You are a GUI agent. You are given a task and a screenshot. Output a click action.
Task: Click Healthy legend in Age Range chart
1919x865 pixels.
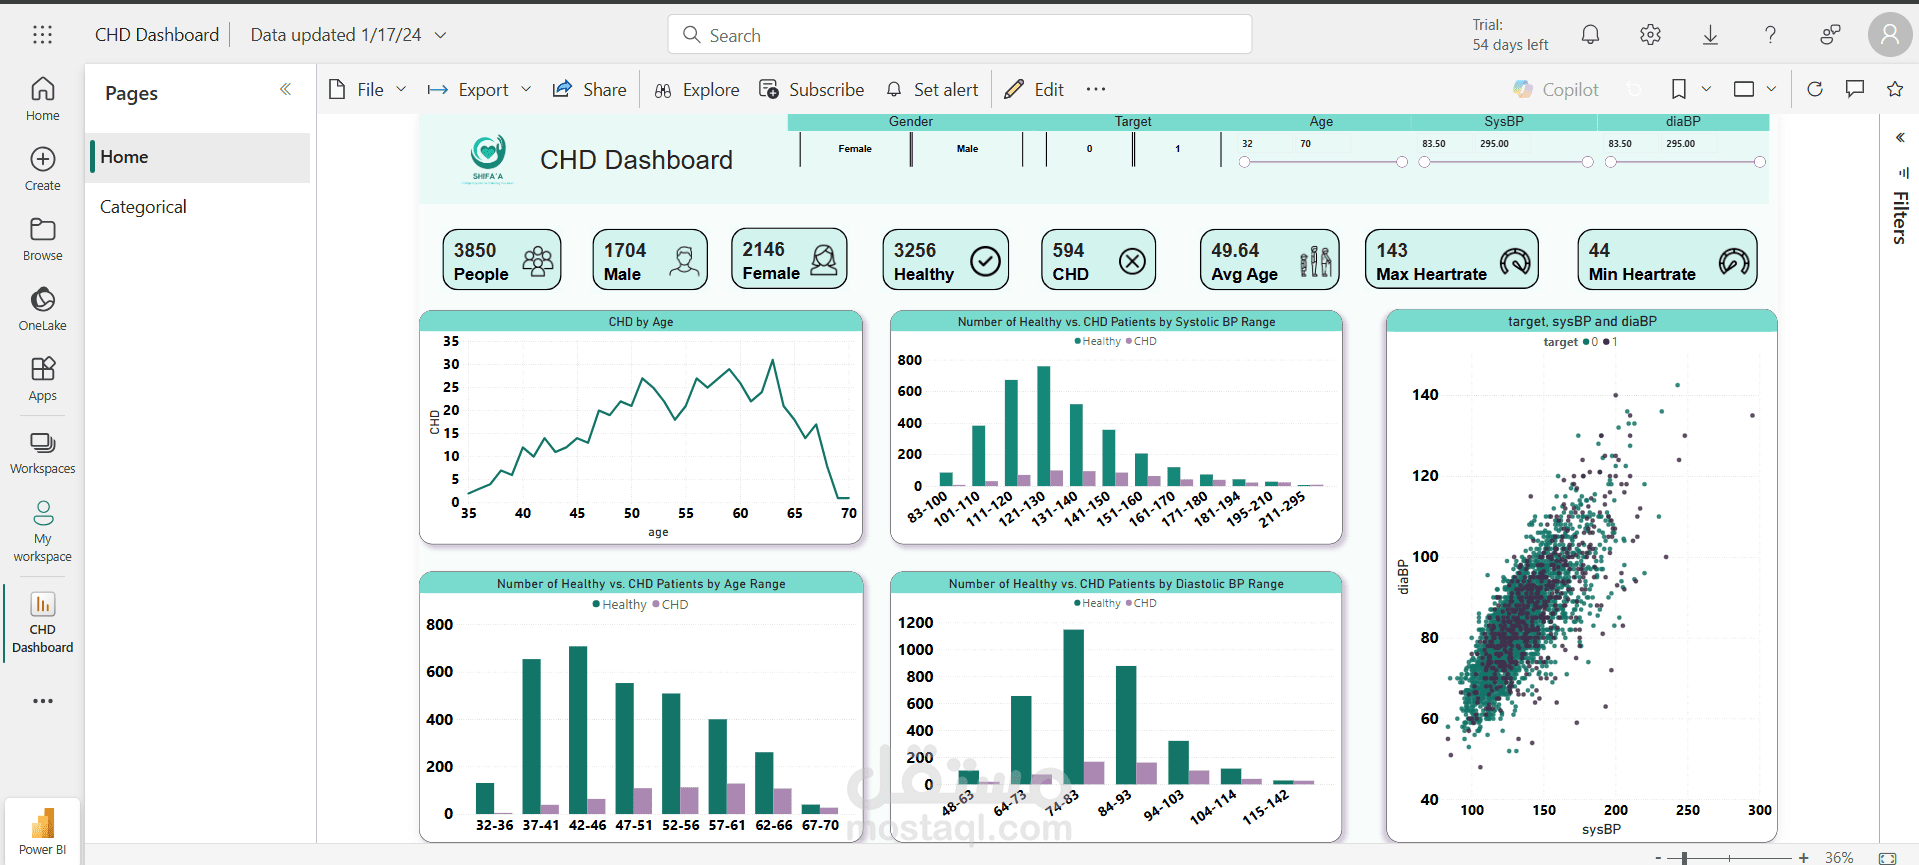(x=619, y=605)
